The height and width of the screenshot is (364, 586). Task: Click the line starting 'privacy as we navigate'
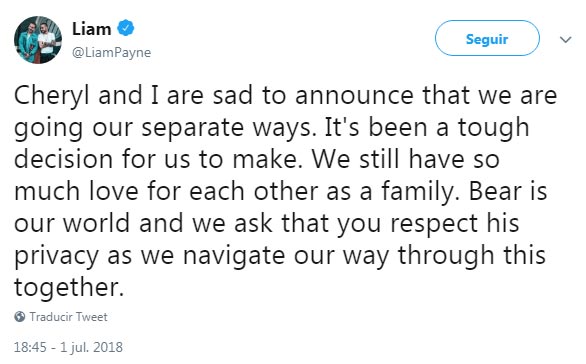pos(280,256)
